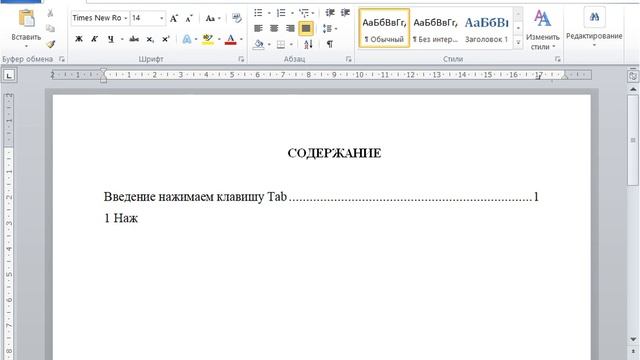Open the Clipboard (Буфер обмена) dialog launcher
Image resolution: width=640 pixels, height=360 pixels.
[x=62, y=59]
